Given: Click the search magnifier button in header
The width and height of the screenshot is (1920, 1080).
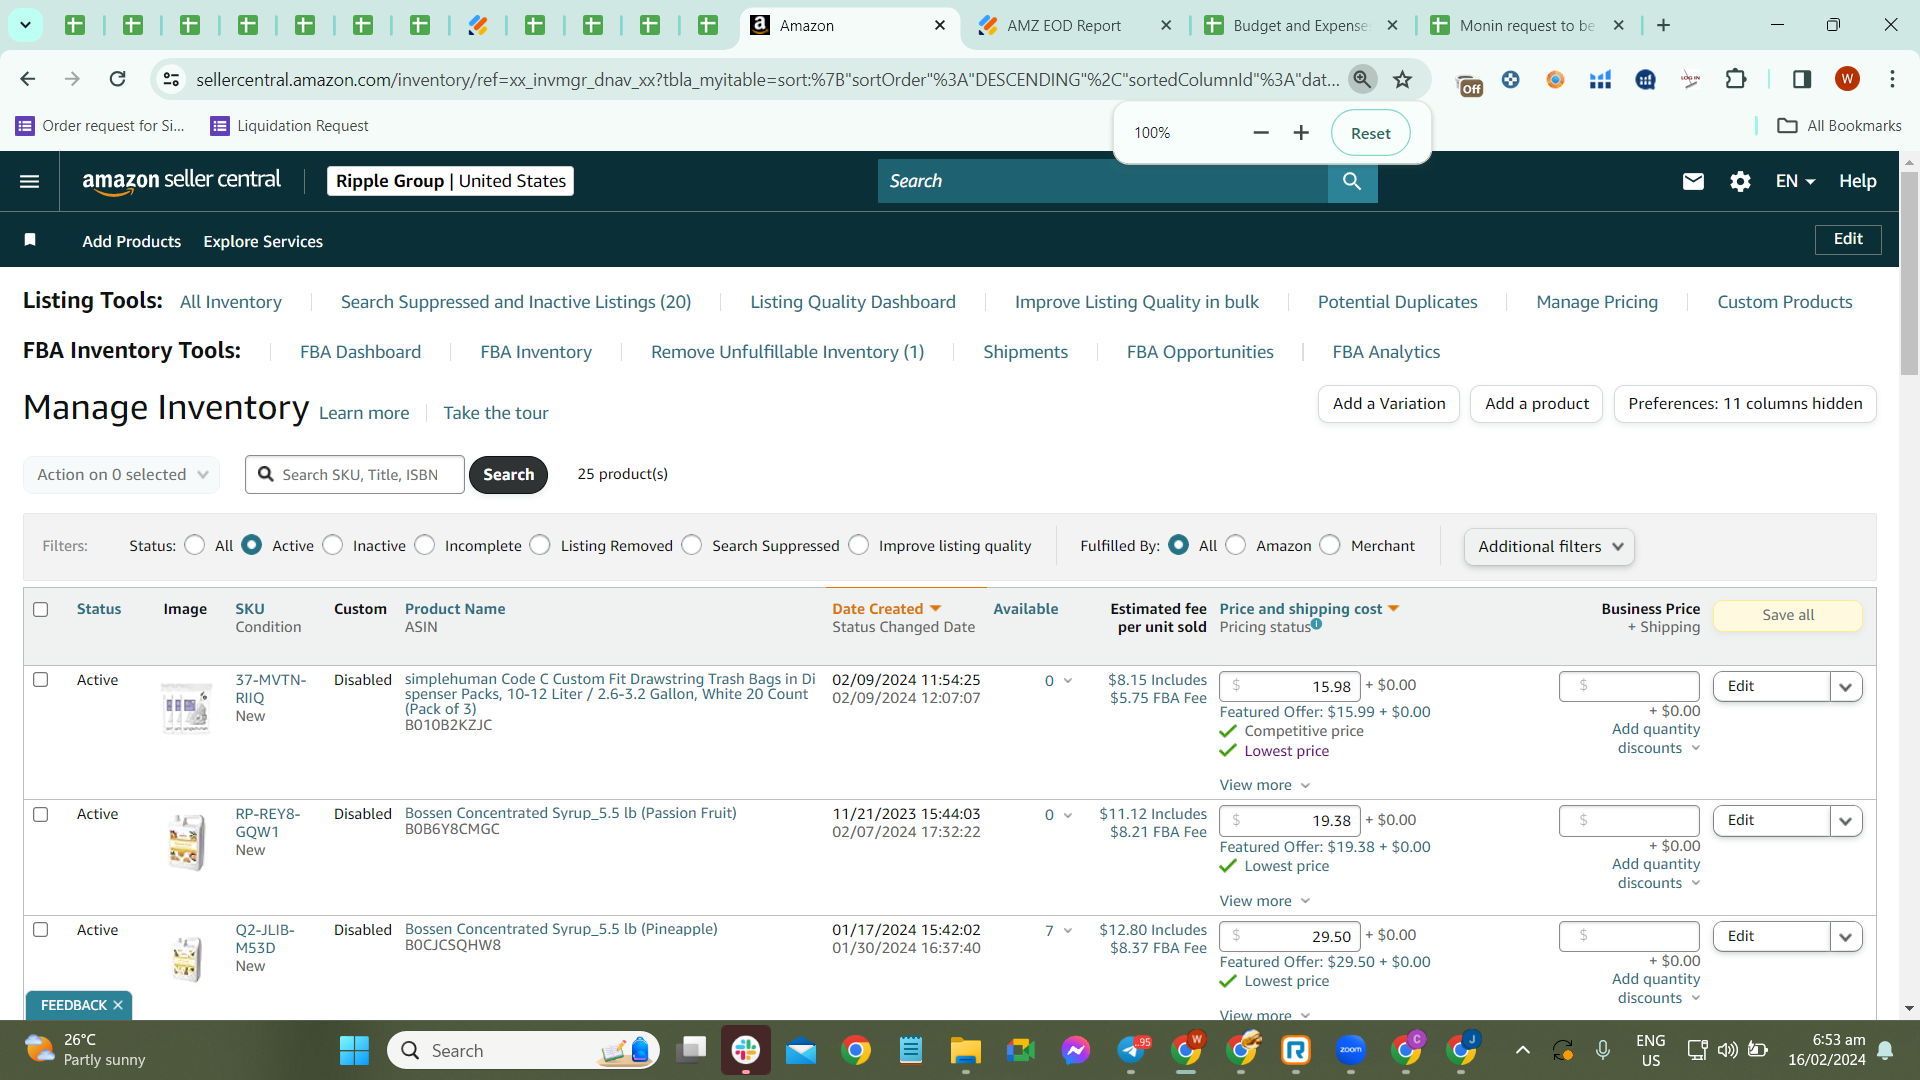Looking at the screenshot, I should point(1352,181).
